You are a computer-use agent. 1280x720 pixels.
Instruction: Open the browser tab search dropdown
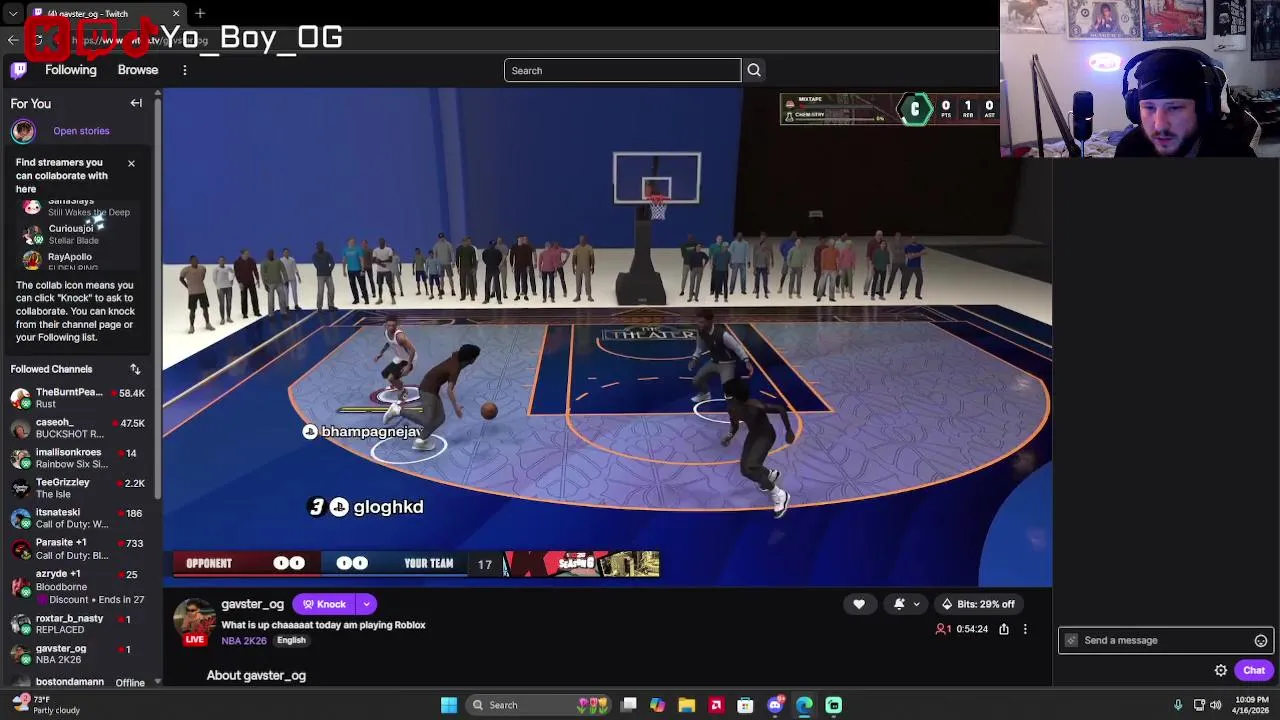tap(13, 13)
